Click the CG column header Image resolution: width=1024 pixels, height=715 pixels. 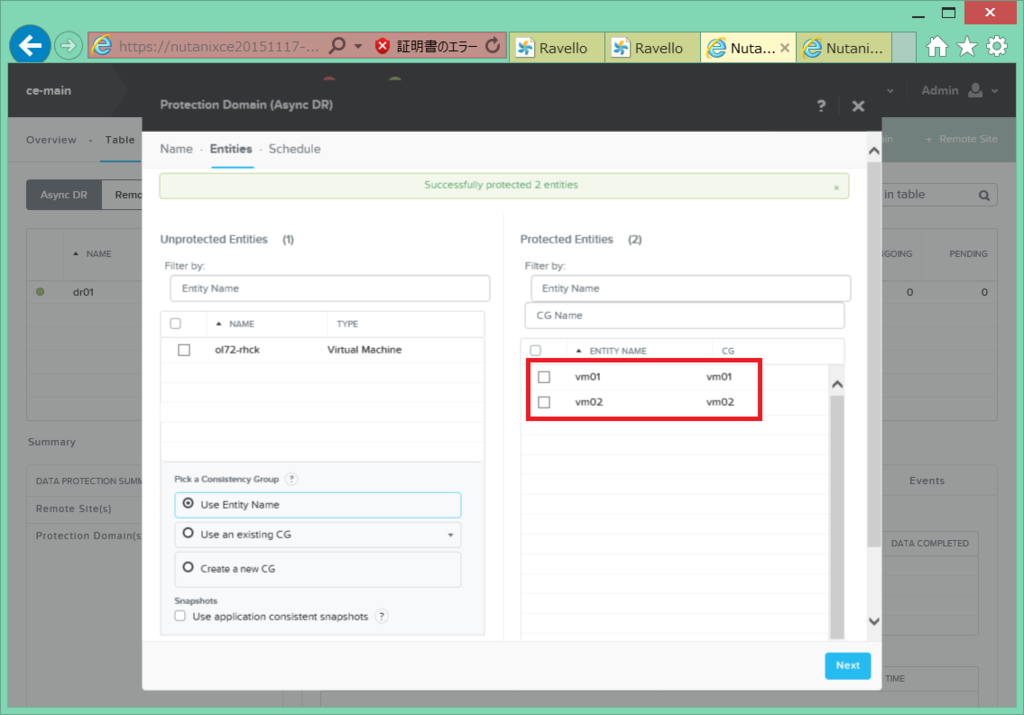[x=728, y=351]
